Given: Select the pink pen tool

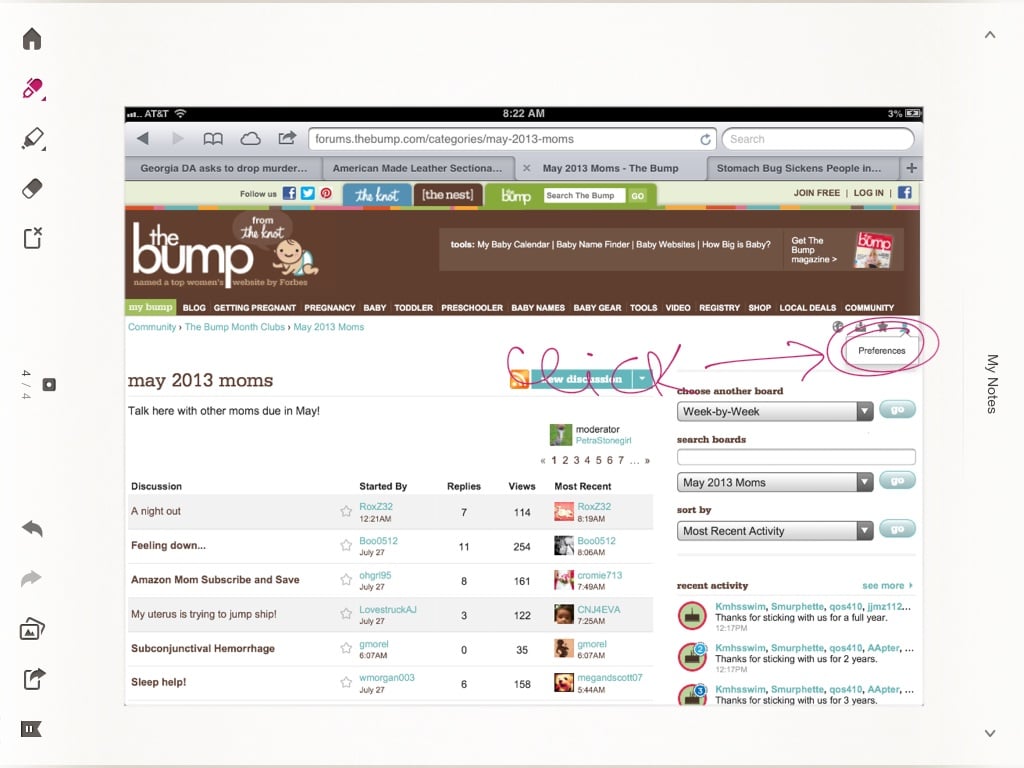Looking at the screenshot, I should [33, 88].
